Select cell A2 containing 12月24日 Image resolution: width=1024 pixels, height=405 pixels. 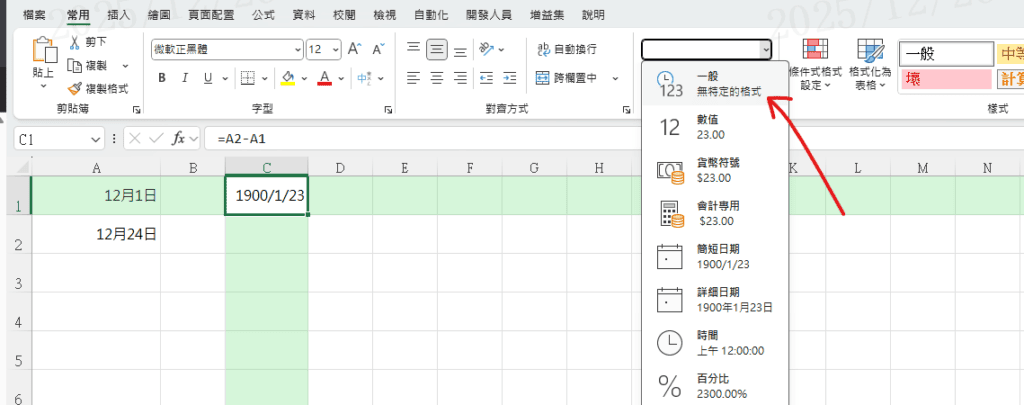[x=96, y=234]
